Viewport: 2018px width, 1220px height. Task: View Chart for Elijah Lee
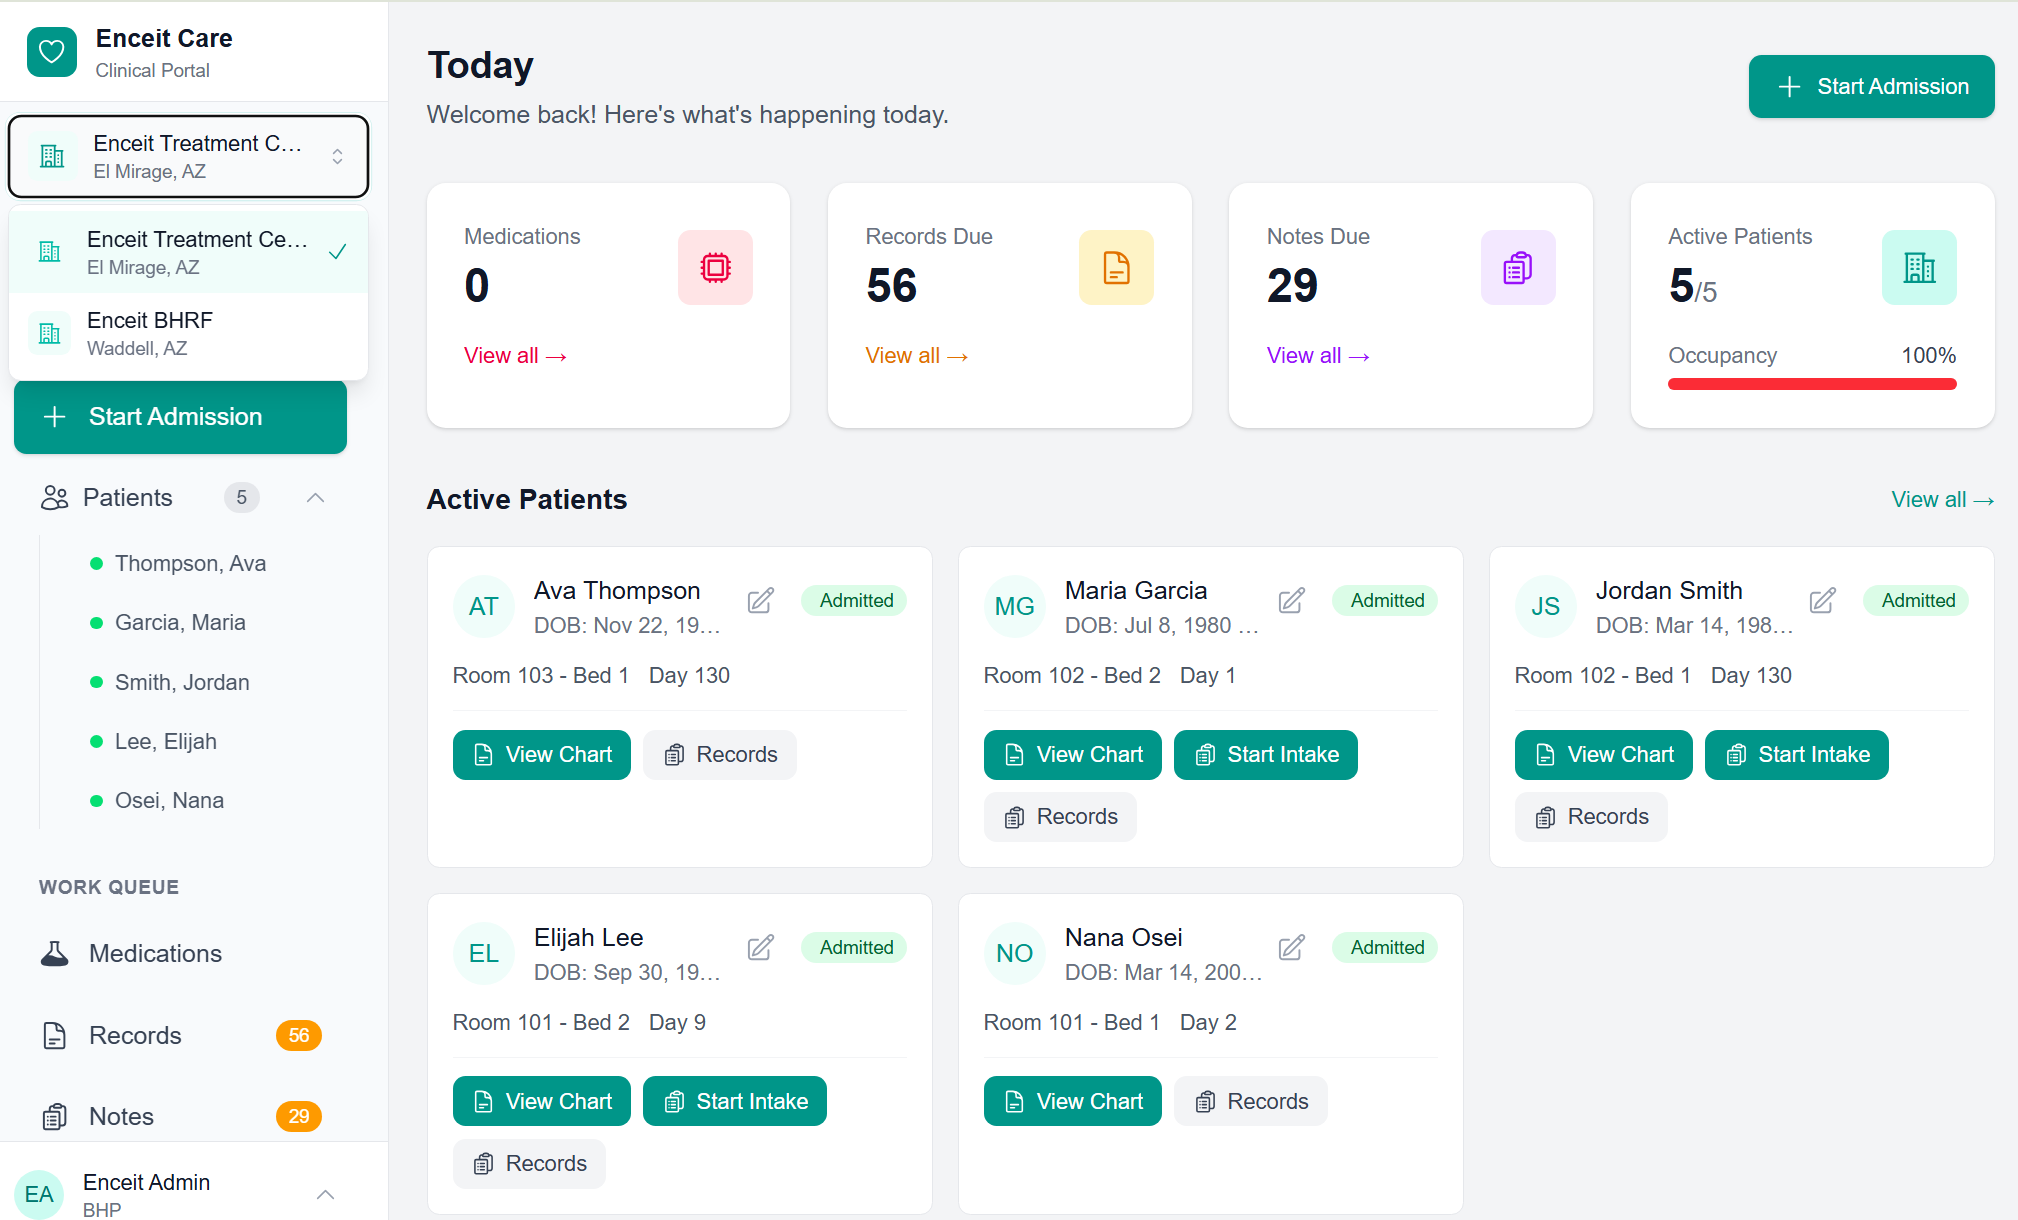coord(542,1101)
